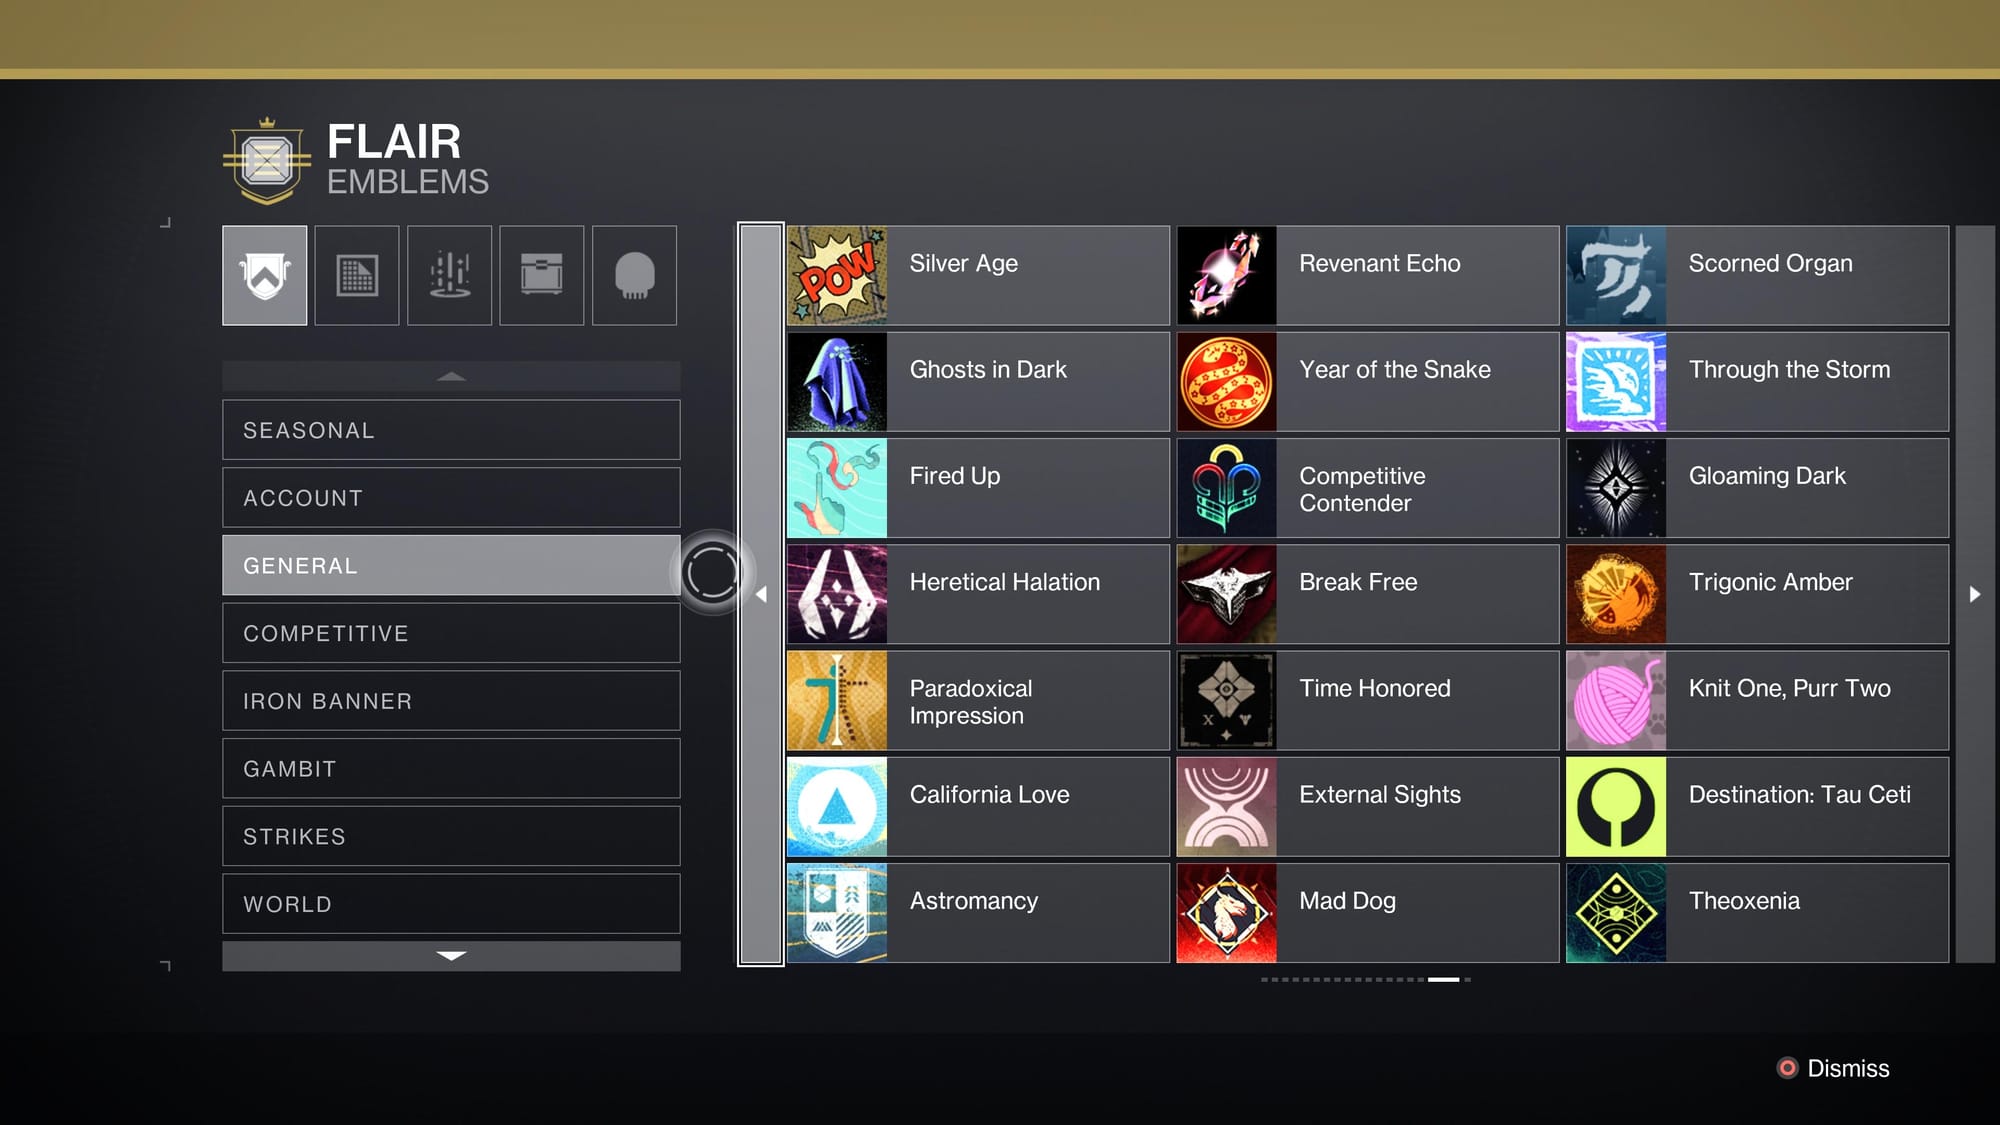Select the Destination: Tau Ceti emblem
The height and width of the screenshot is (1125, 2000).
coord(1757,807)
